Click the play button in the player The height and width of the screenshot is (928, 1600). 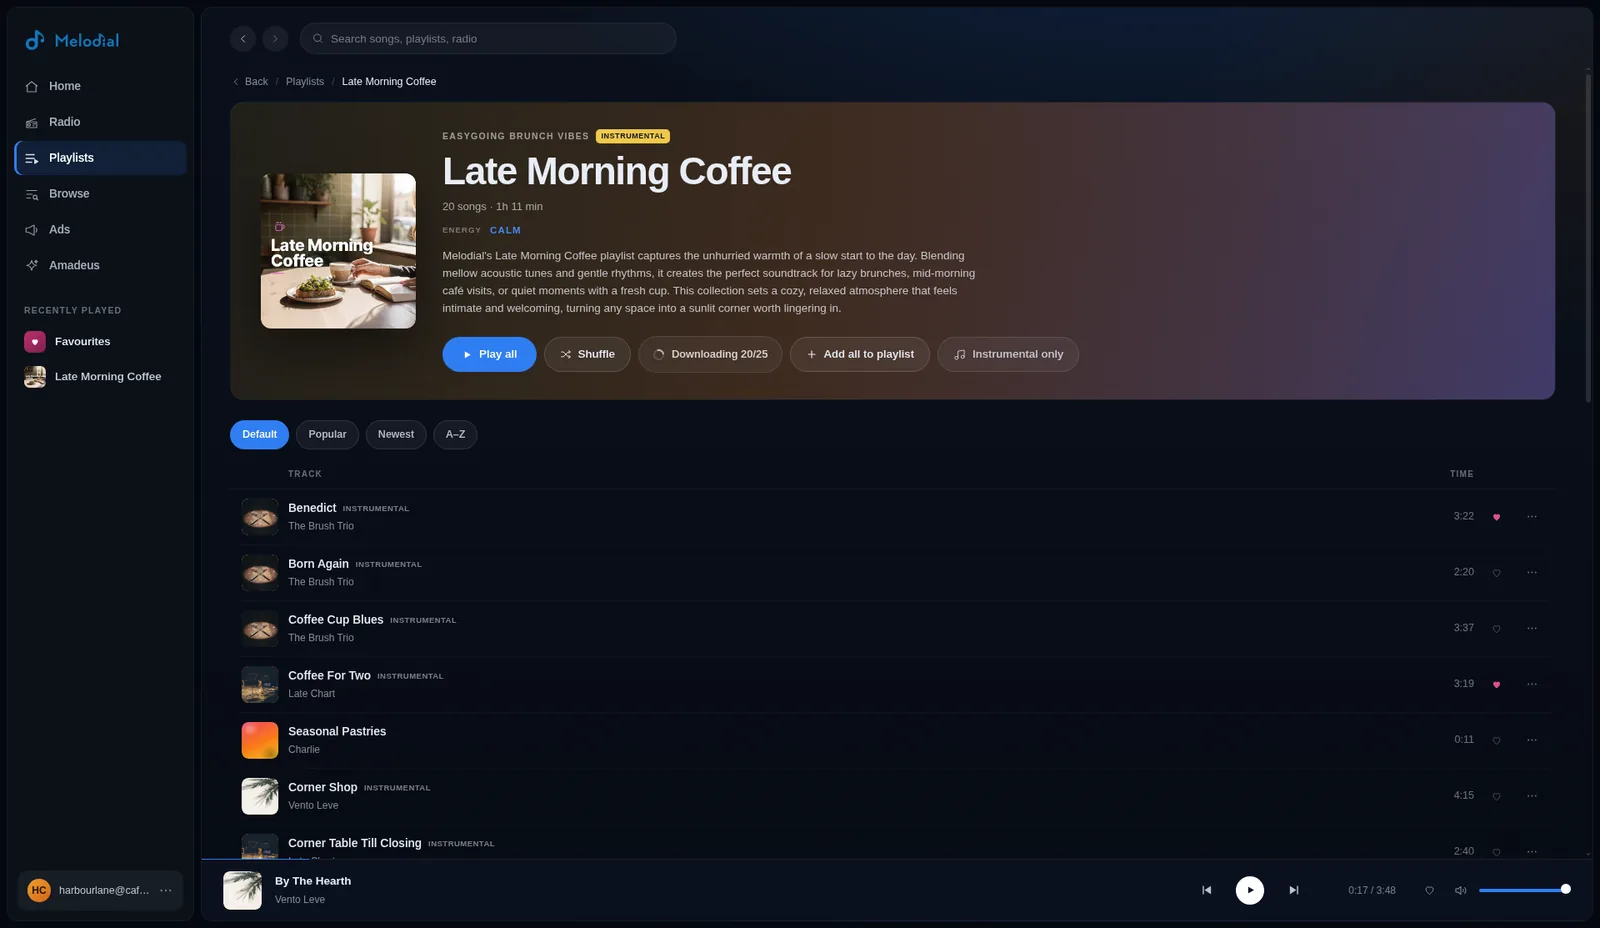pyautogui.click(x=1250, y=891)
